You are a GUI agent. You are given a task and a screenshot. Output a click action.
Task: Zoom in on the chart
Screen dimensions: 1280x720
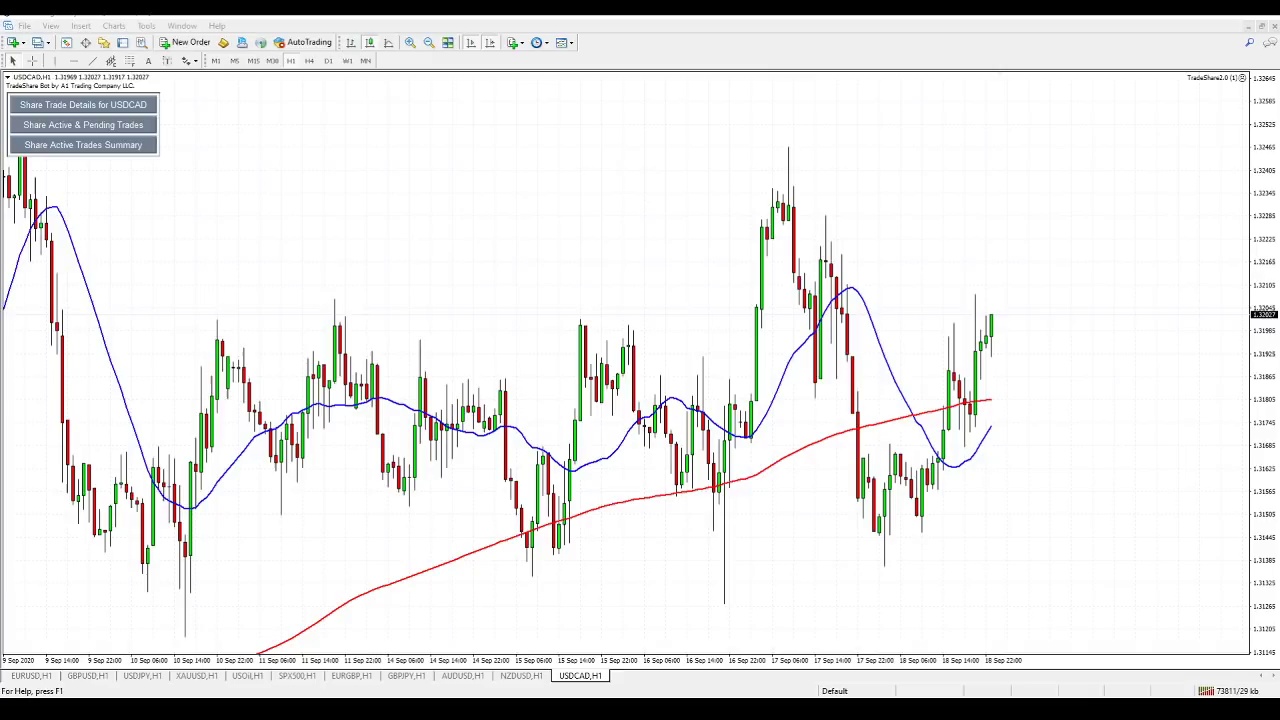(x=410, y=43)
